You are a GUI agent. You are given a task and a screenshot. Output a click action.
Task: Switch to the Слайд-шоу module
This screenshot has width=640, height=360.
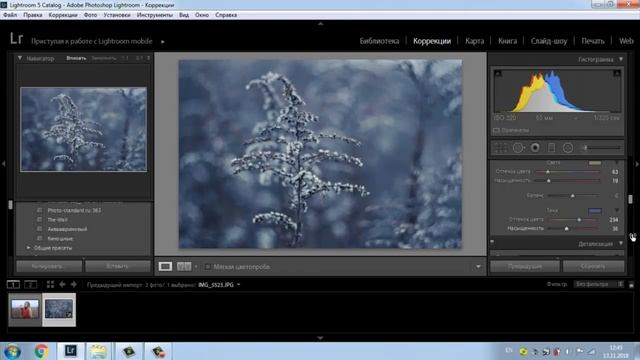point(549,41)
